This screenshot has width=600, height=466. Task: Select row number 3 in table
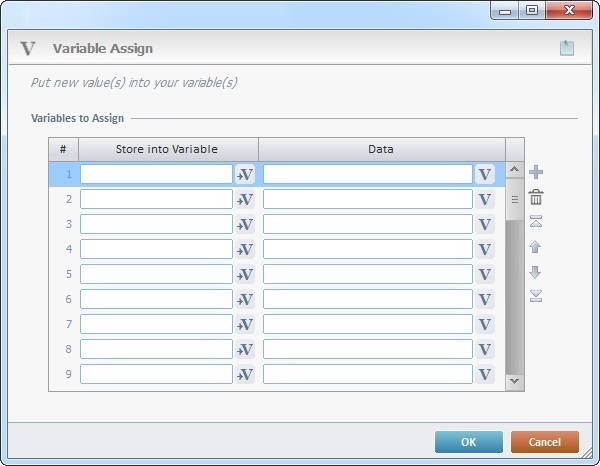pyautogui.click(x=64, y=224)
